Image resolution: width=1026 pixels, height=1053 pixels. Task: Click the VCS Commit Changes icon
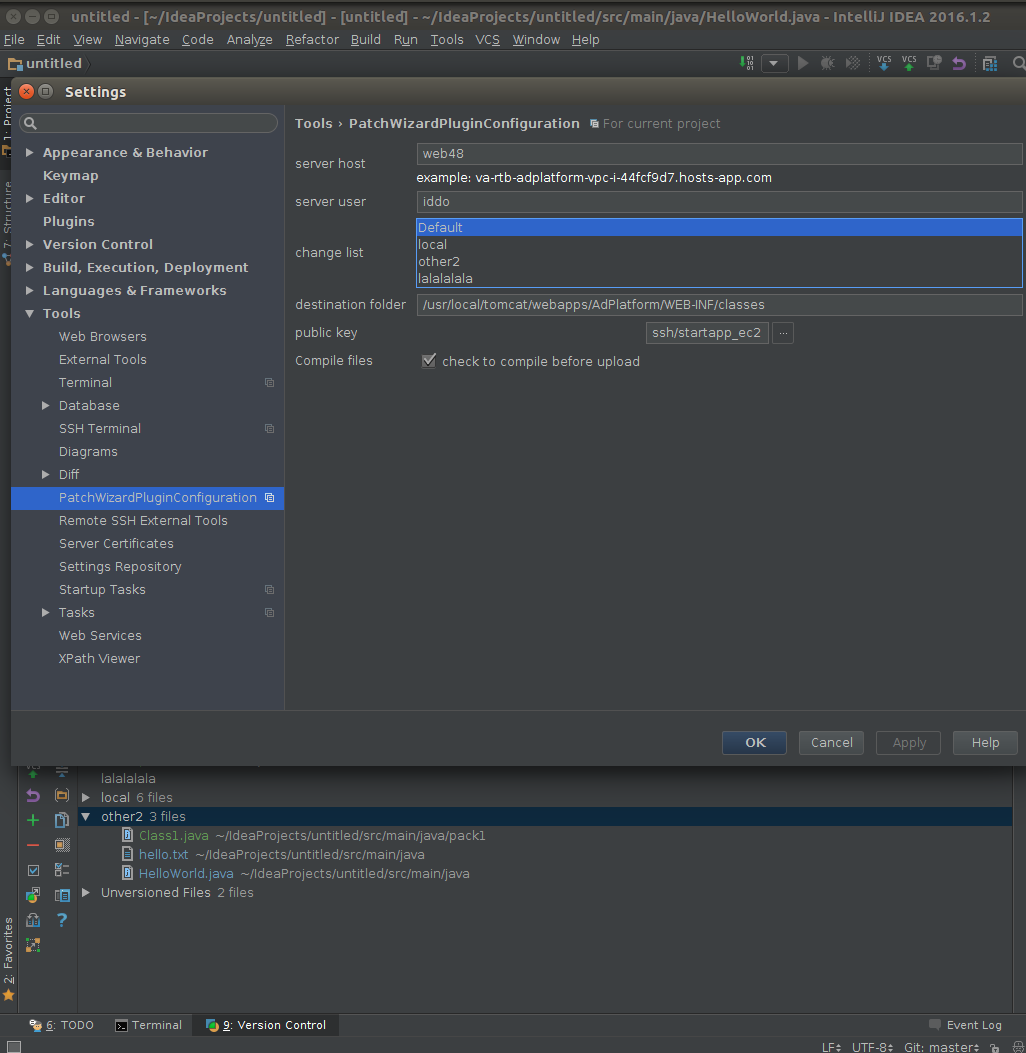coord(909,63)
